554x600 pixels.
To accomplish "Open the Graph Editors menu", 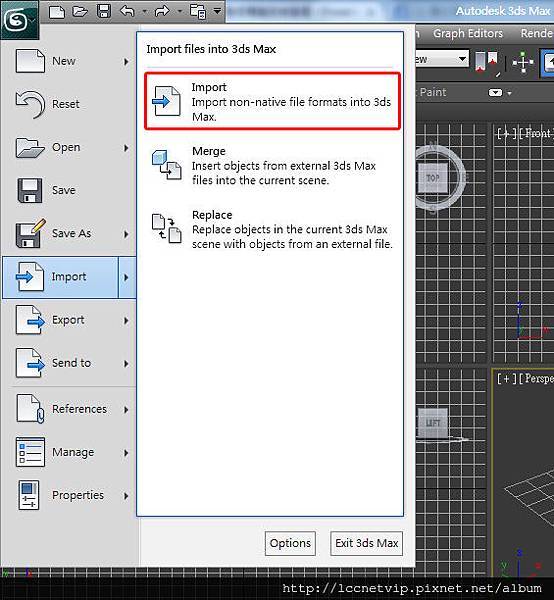I will coord(468,33).
